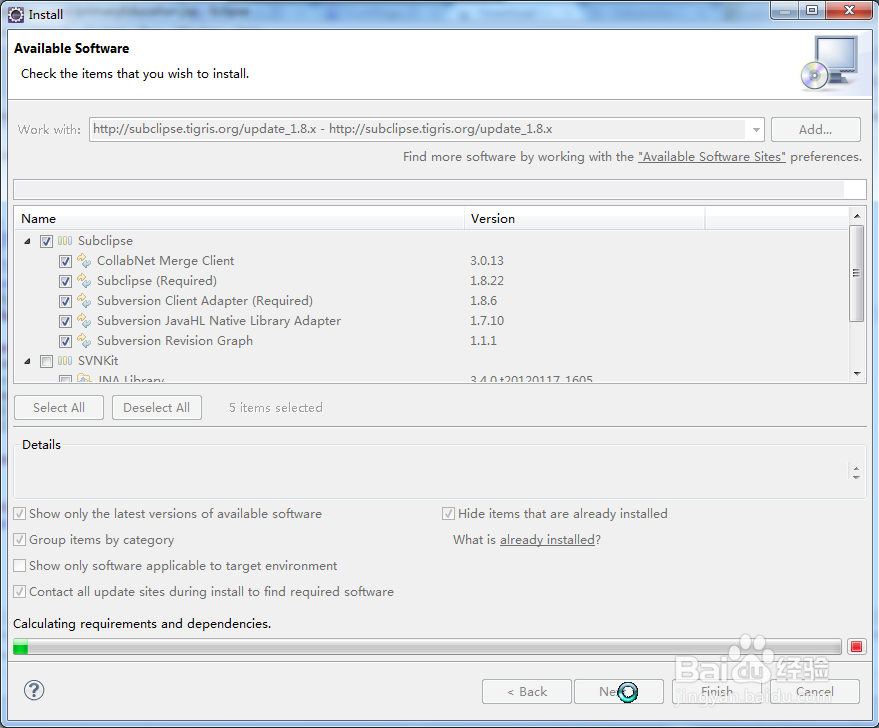Viewport: 879px width, 728px height.
Task: Uncheck CollabNet Merge Client
Action: [x=66, y=261]
